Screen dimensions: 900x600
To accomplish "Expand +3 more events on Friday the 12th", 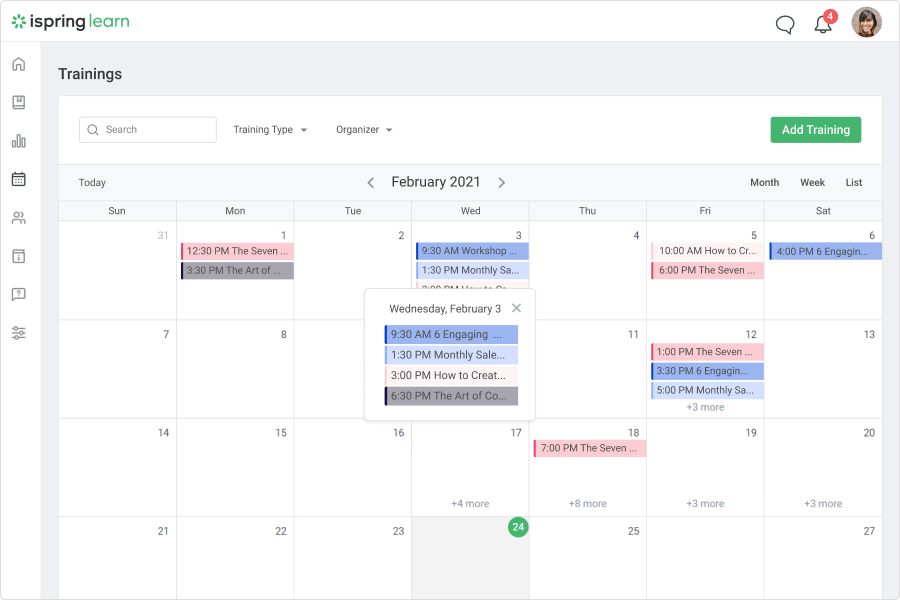I will [x=705, y=409].
